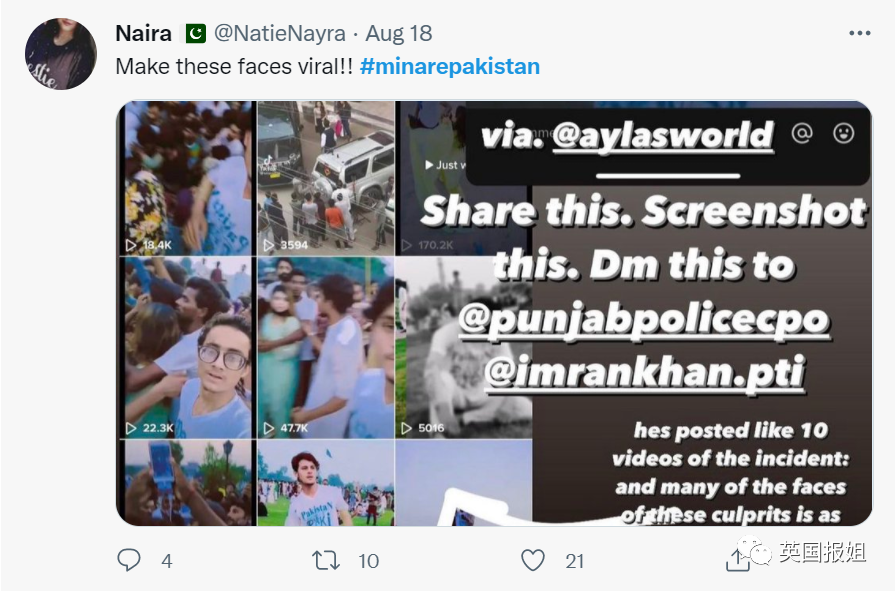Screen dimensions: 895x591
Task: Click the @punjabpolicecpo mention text
Action: point(644,320)
